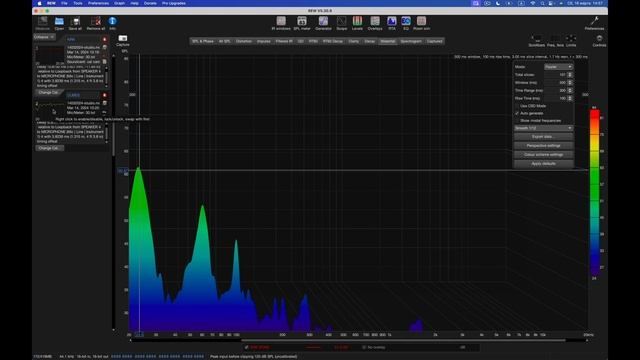Open the Smooth 1/12 smoothing dropdown
The height and width of the screenshot is (360, 640).
(543, 128)
